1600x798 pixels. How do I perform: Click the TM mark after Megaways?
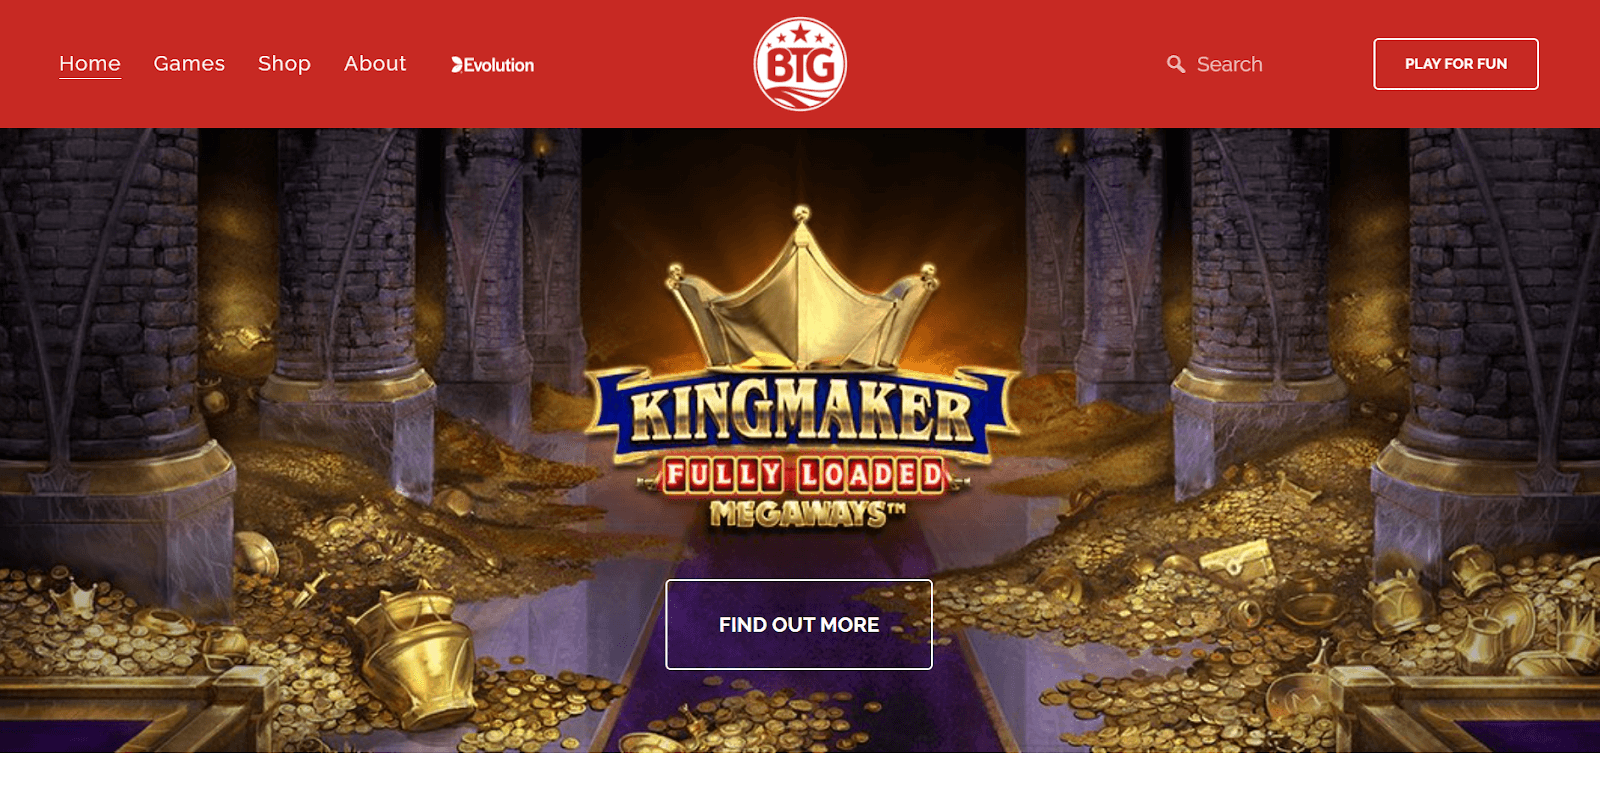point(896,508)
